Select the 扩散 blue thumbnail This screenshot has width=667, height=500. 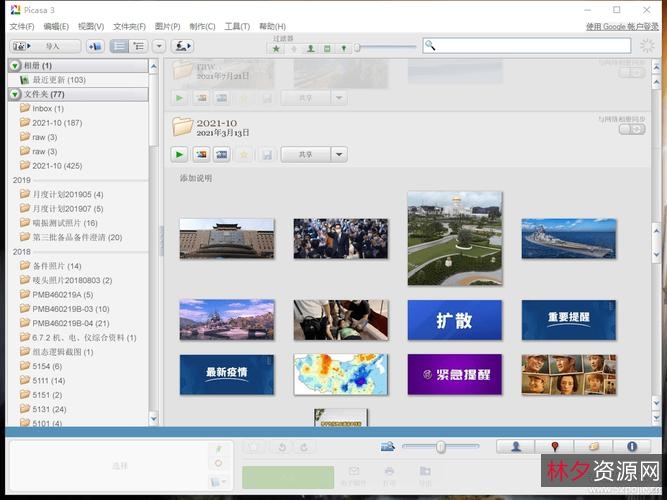pyautogui.click(x=455, y=320)
